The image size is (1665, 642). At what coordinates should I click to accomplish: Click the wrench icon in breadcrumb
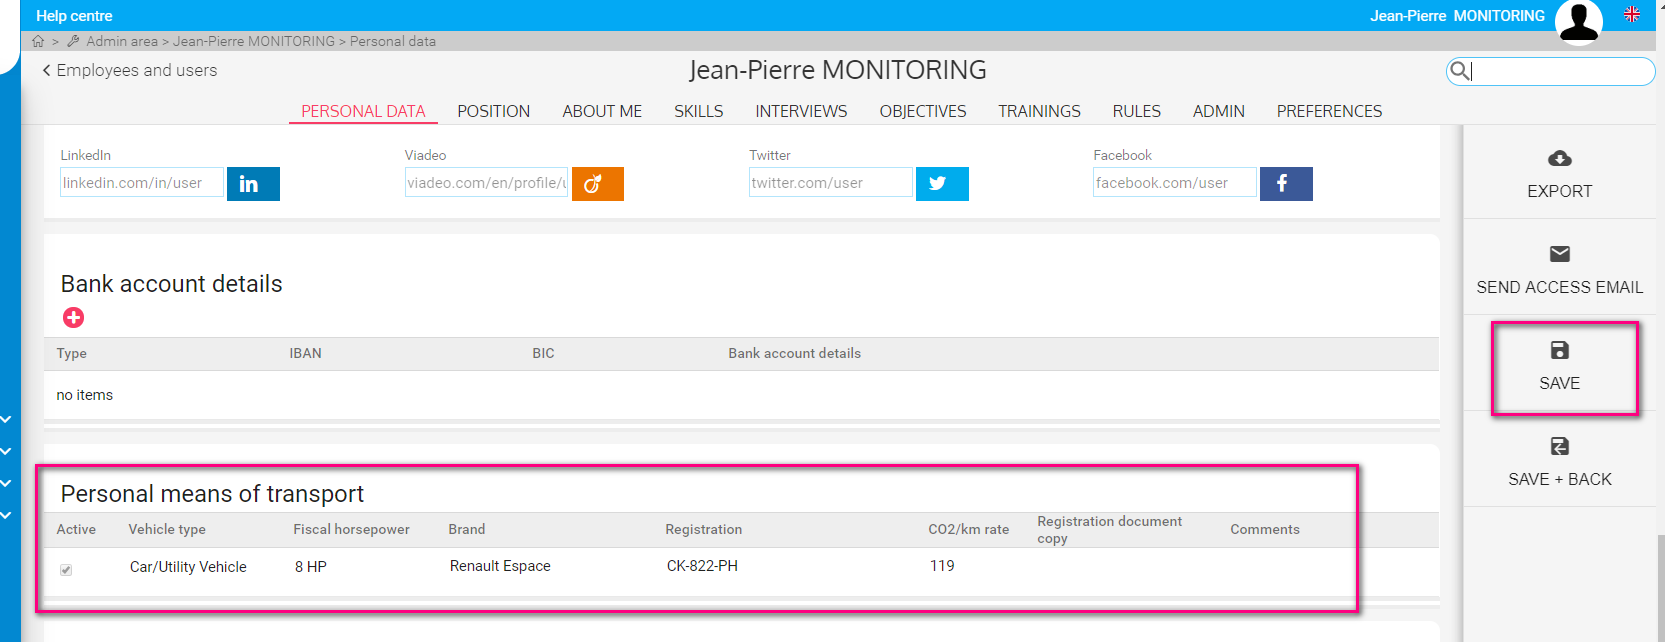(x=73, y=41)
